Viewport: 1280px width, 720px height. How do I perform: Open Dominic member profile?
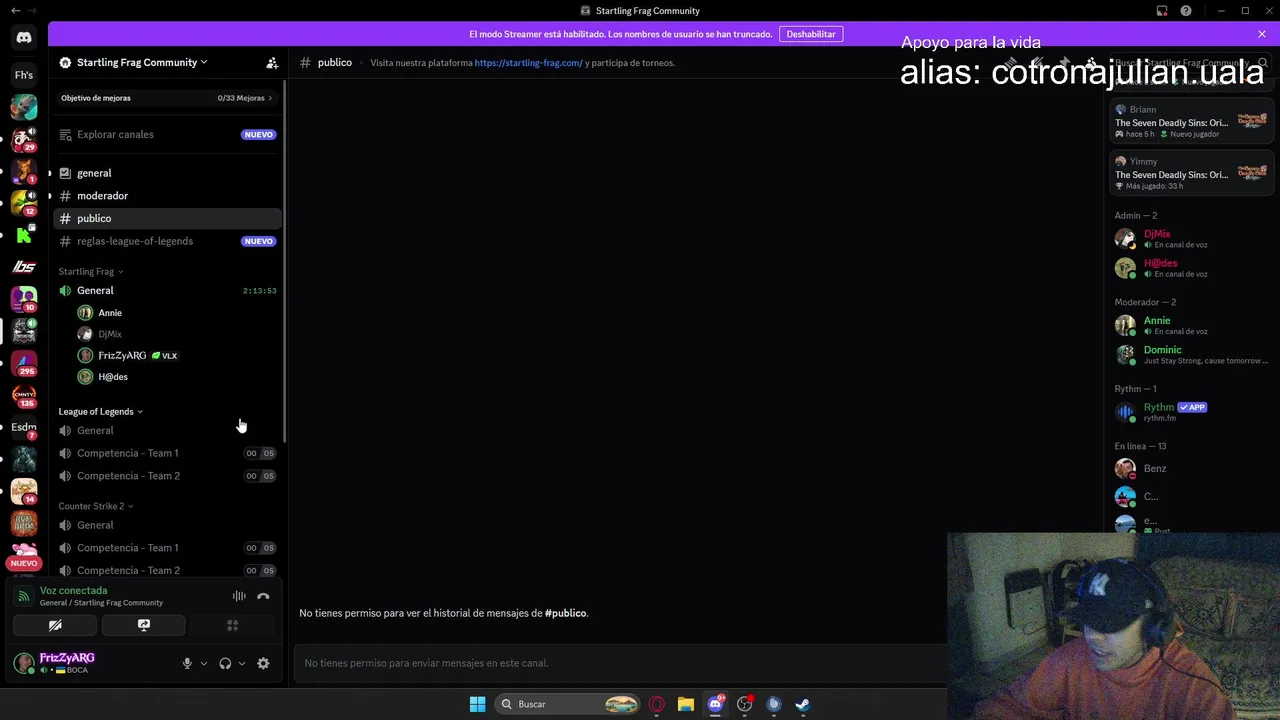(1190, 354)
